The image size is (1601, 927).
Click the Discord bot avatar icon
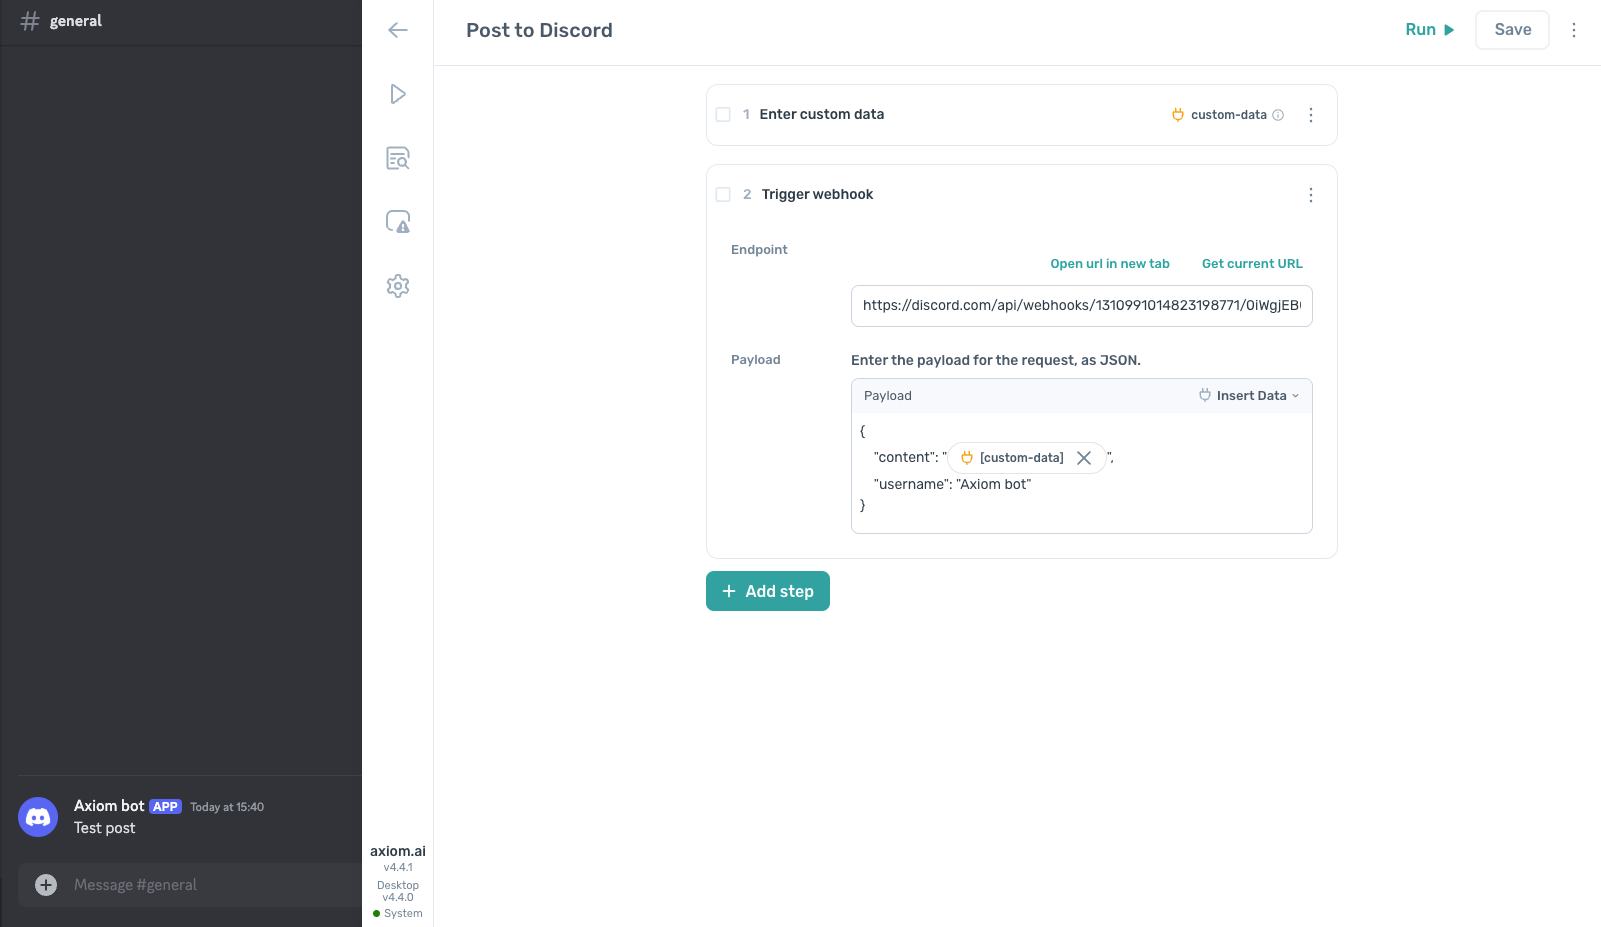38,817
